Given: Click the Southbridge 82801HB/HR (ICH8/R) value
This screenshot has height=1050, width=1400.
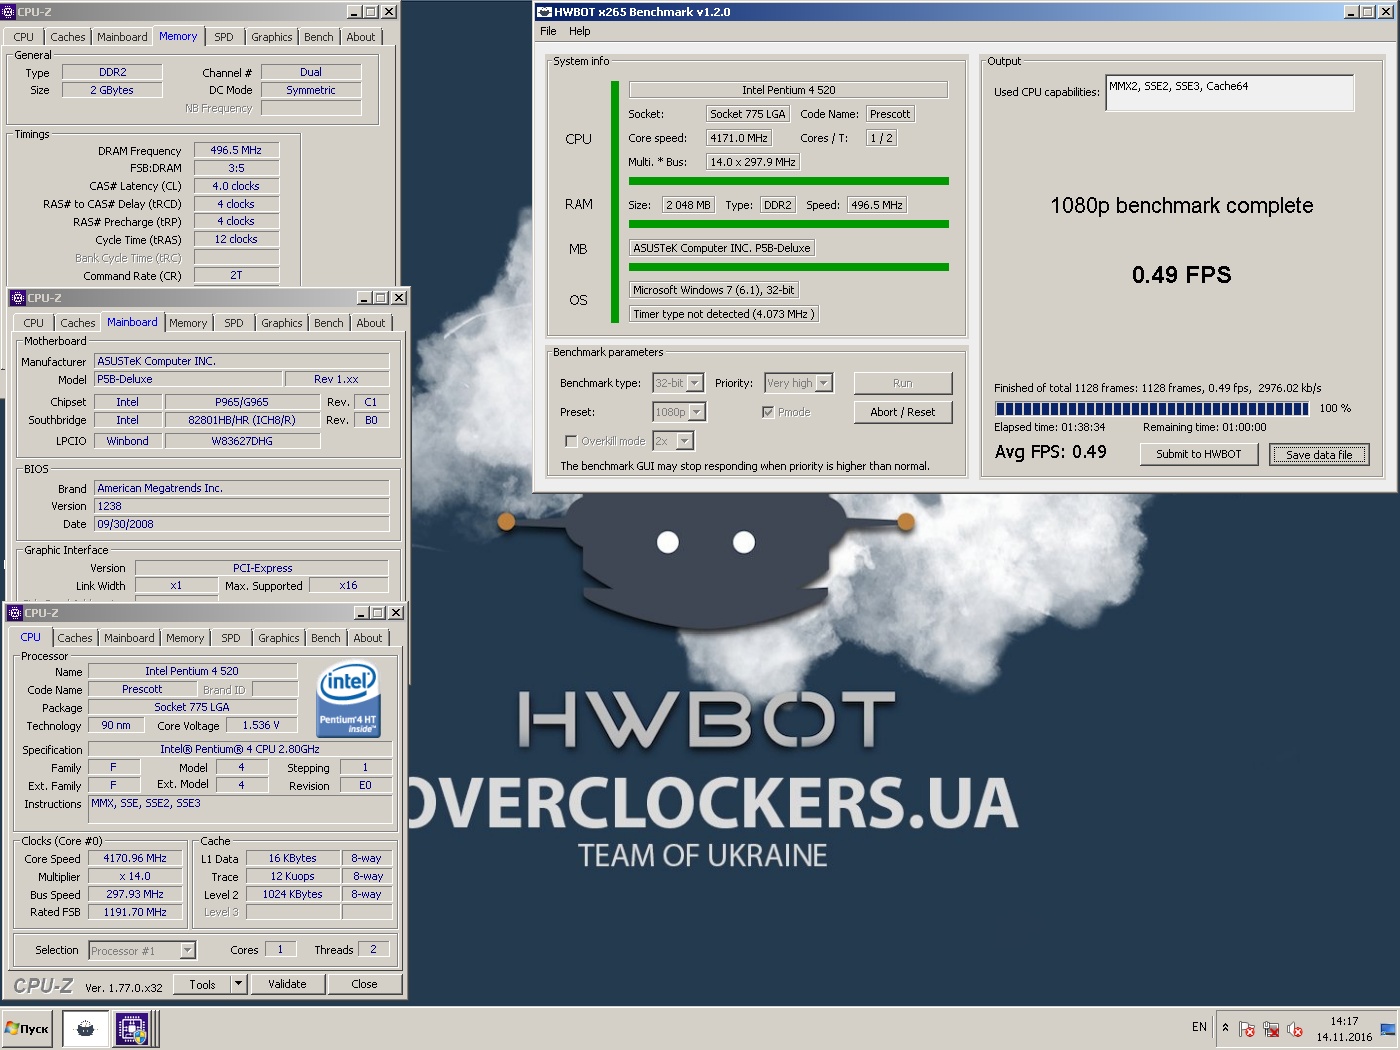Looking at the screenshot, I should tap(242, 420).
